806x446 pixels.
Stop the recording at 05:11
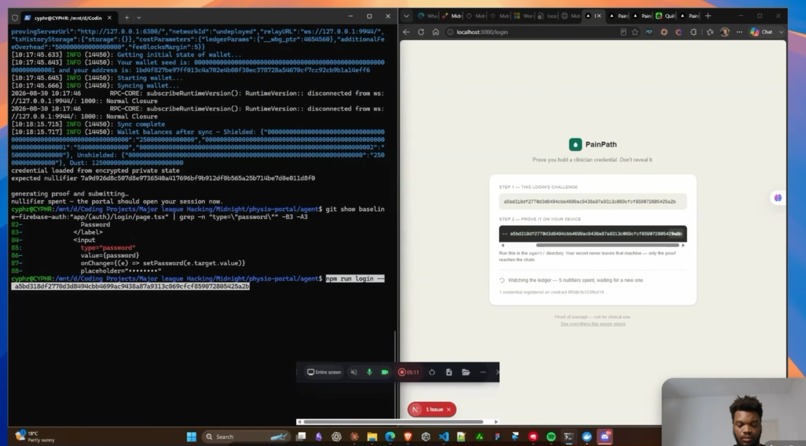(x=408, y=372)
